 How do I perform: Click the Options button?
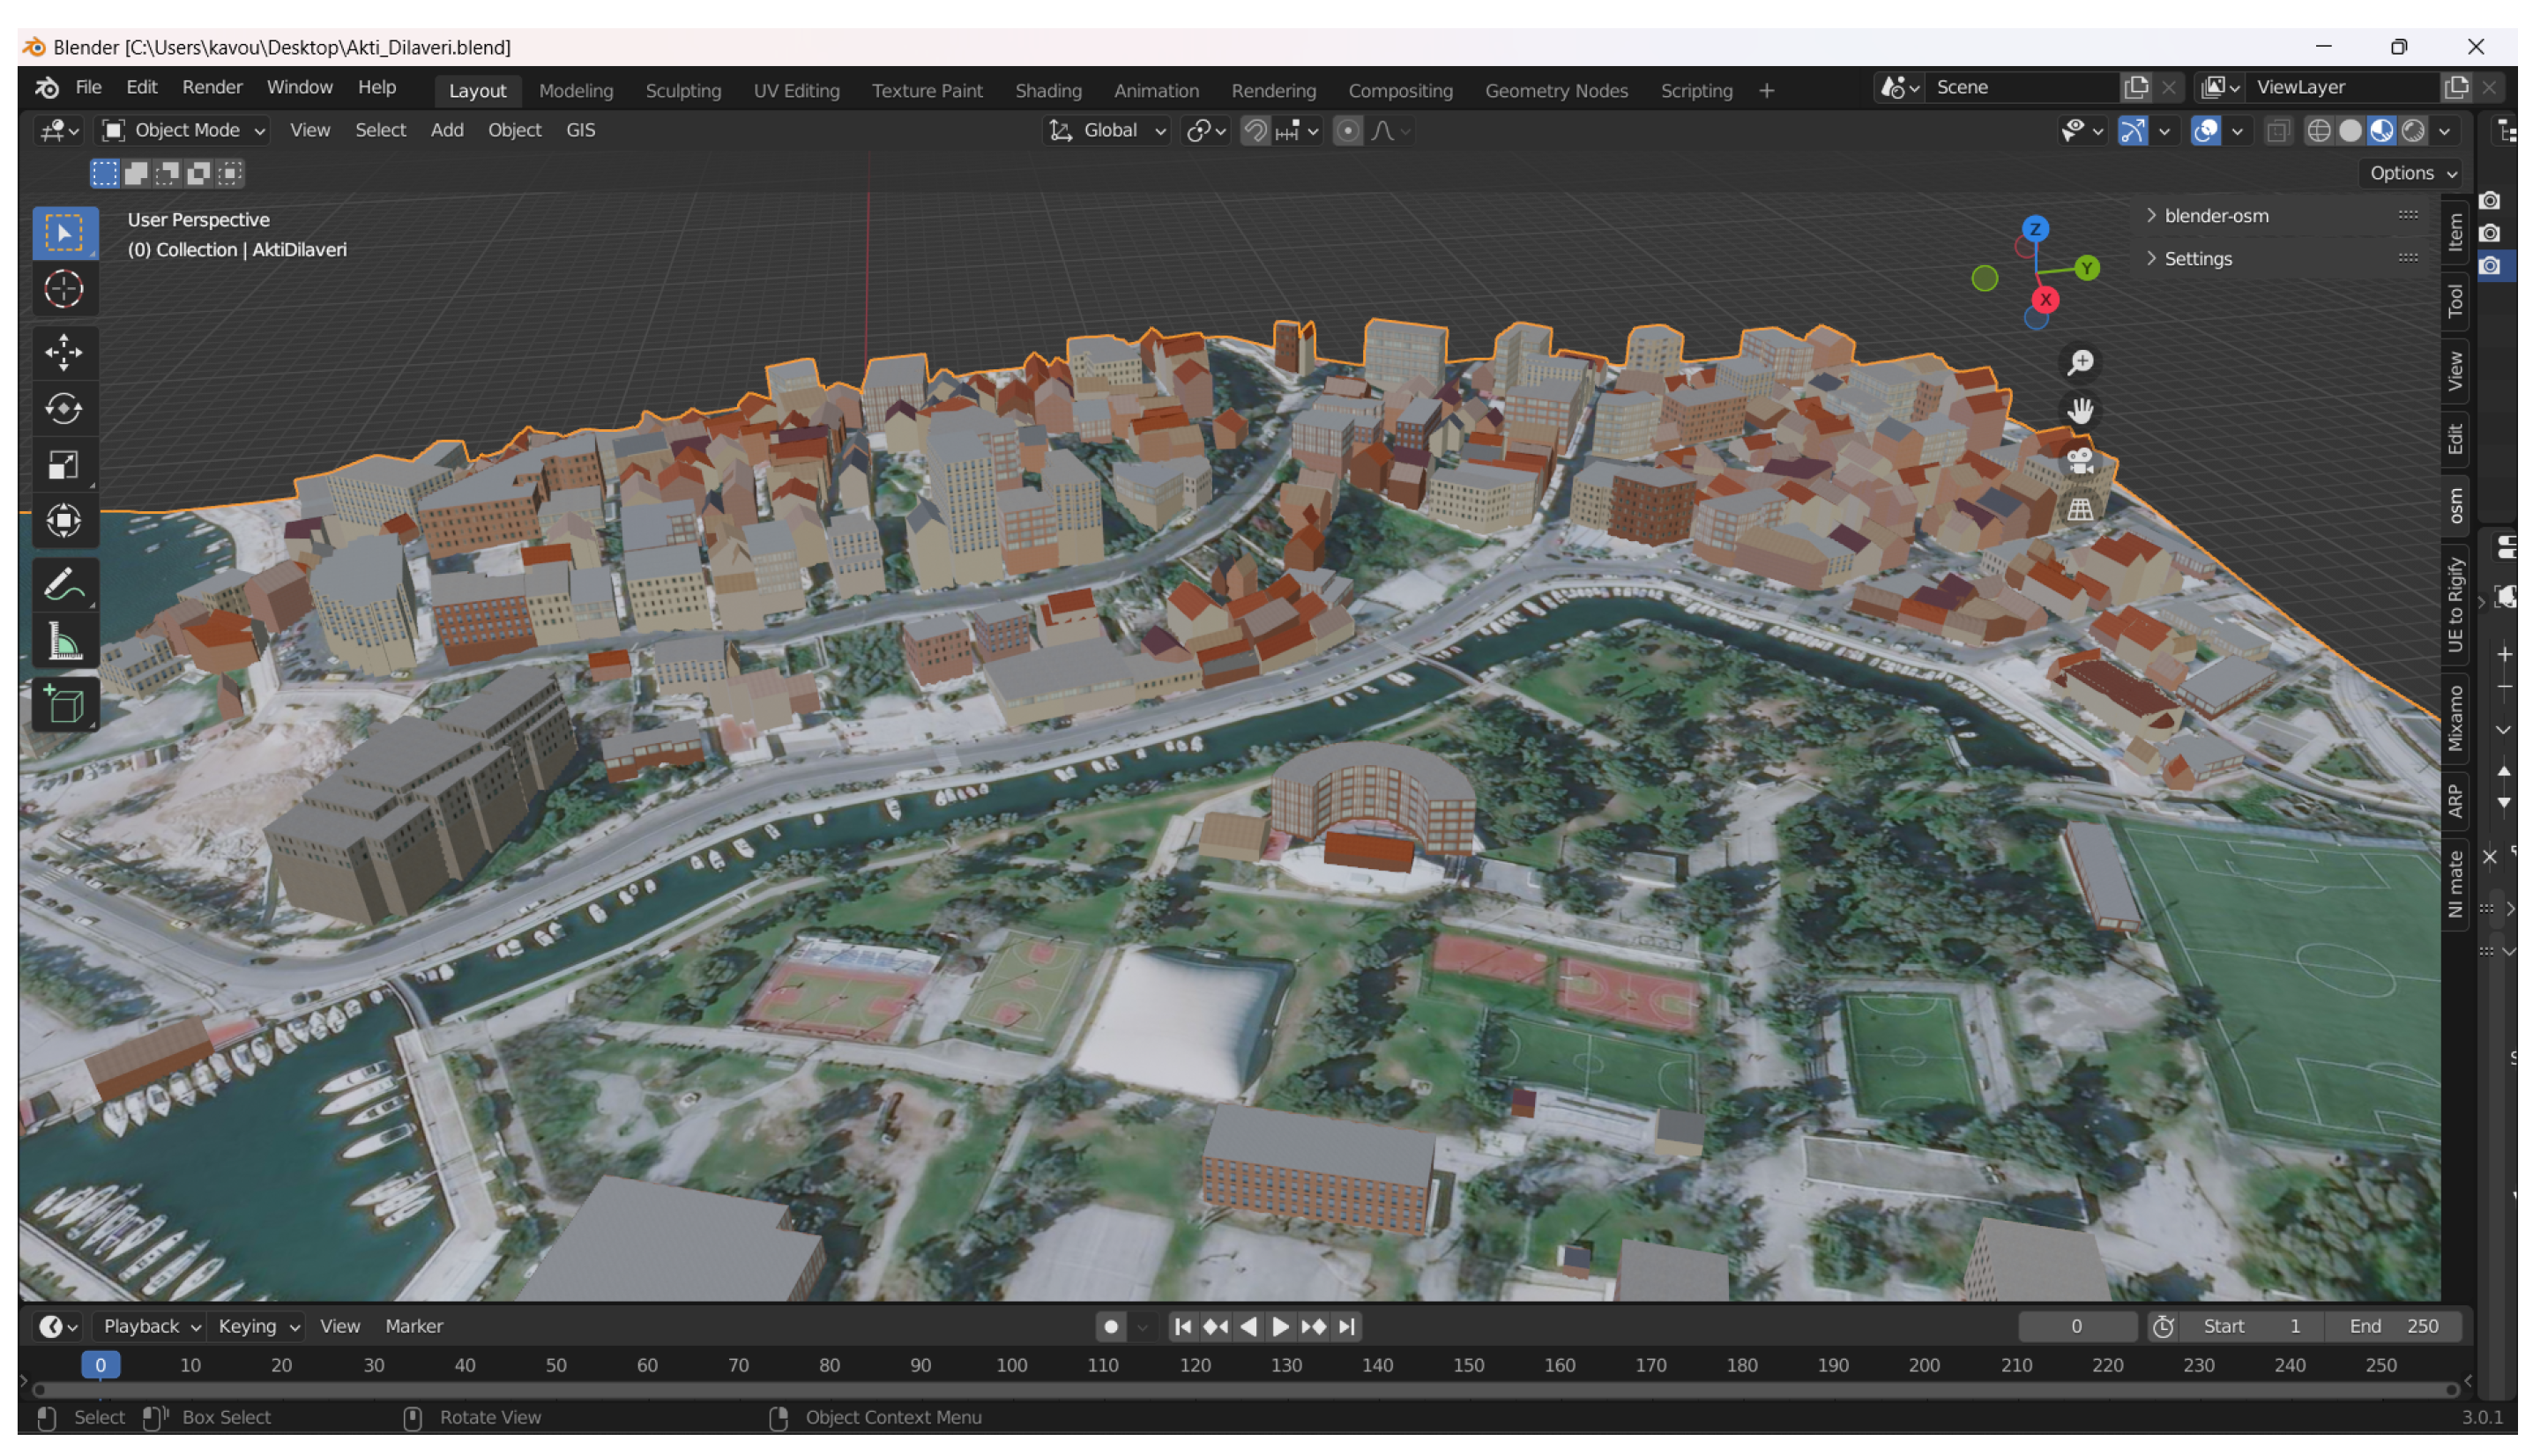[x=2411, y=173]
